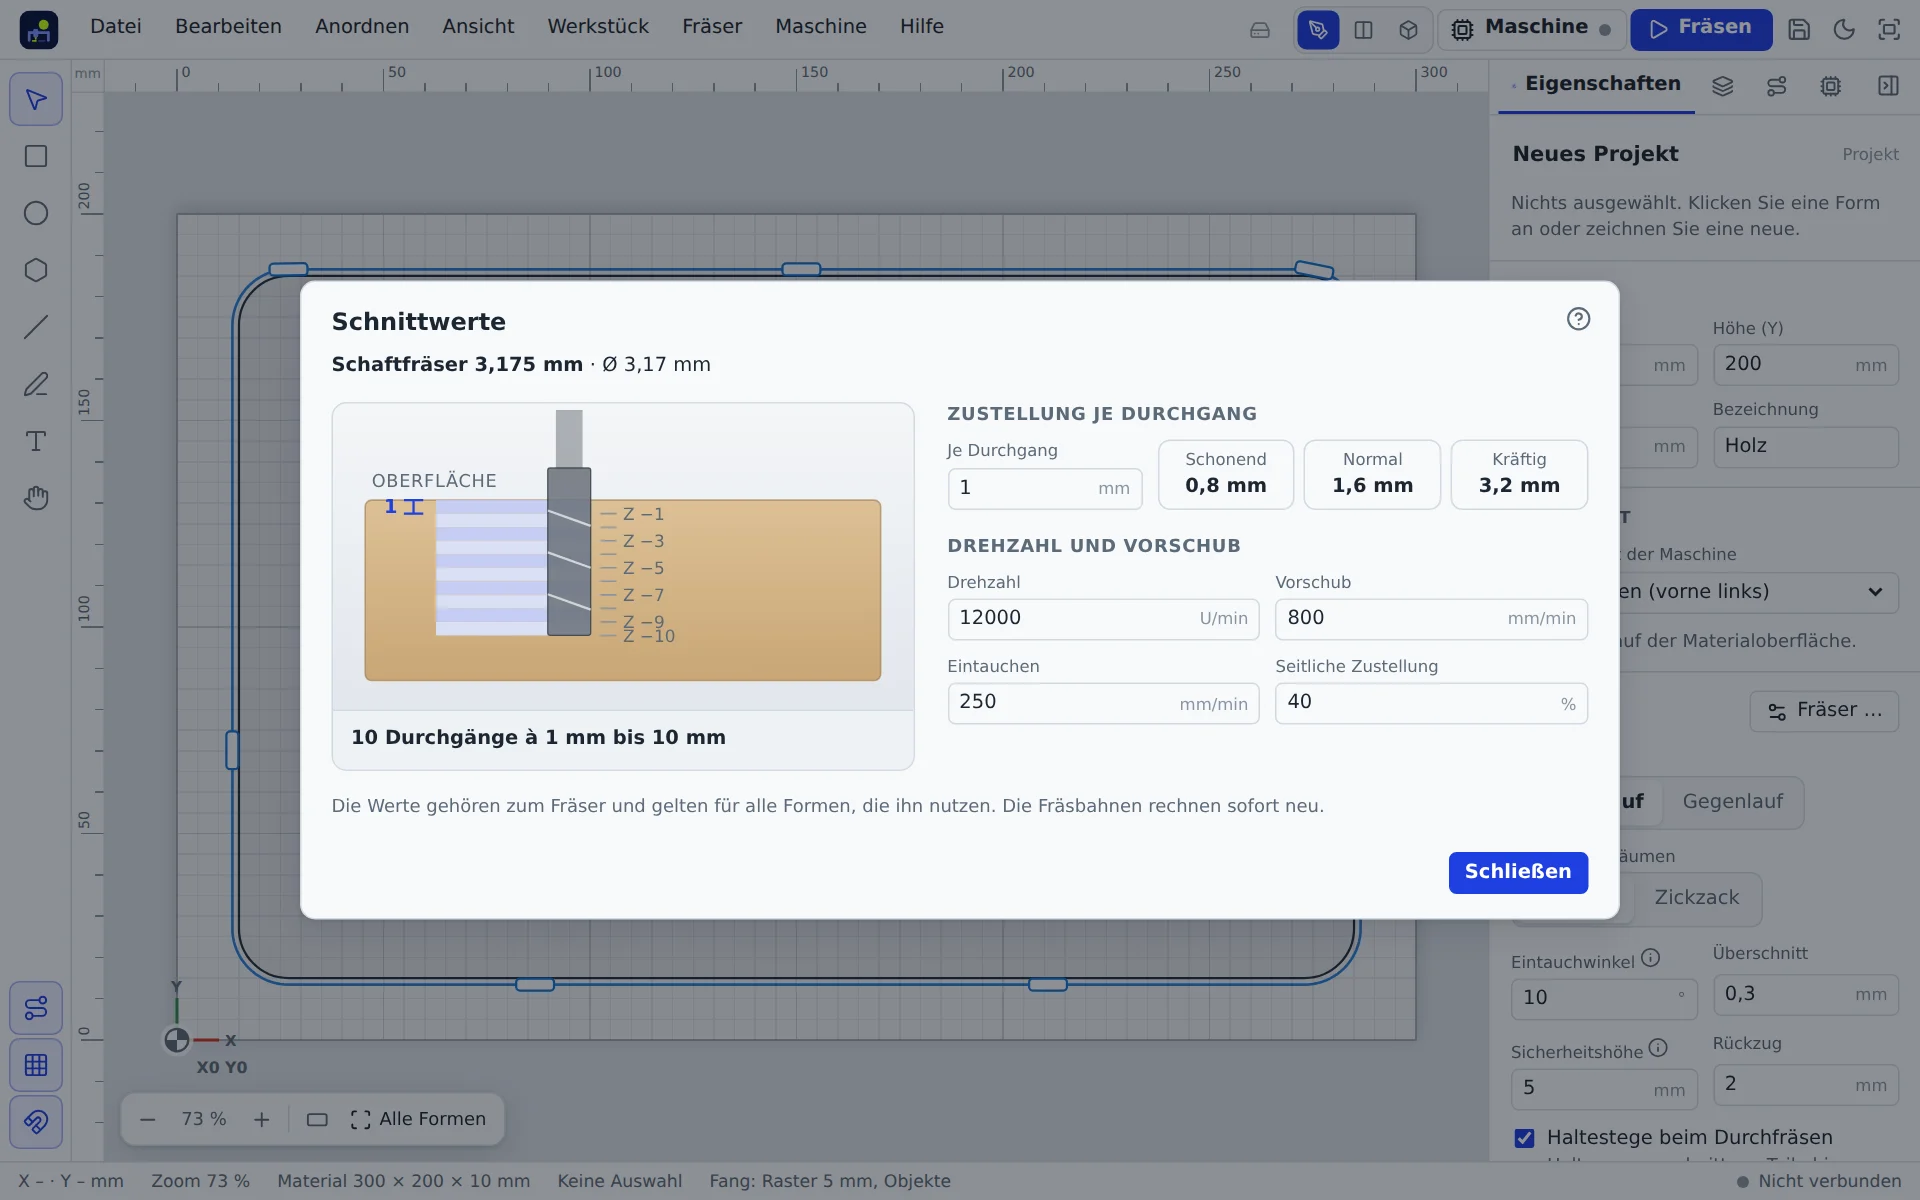The height and width of the screenshot is (1200, 1920).
Task: Click Seitliche Zustellung percent field
Action: [1431, 703]
